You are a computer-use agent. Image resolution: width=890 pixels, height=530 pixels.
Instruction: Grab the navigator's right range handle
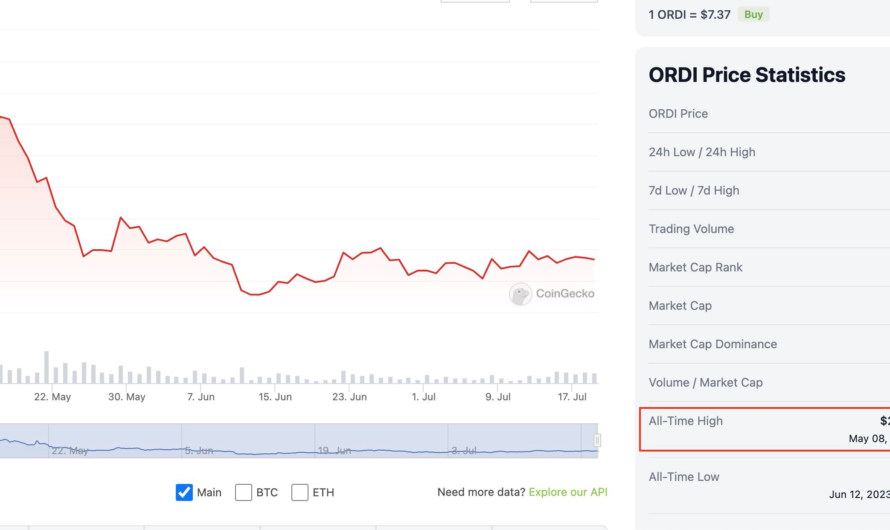coord(597,440)
